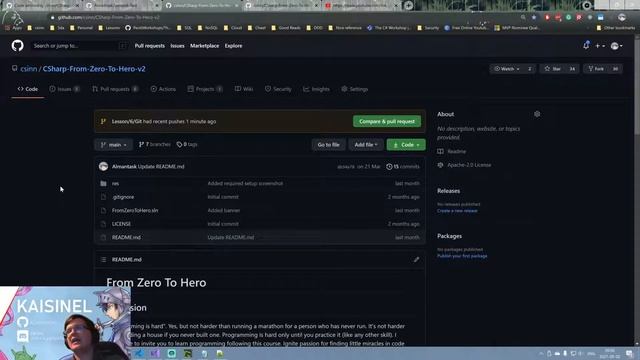Edit About details via gear icon
The image size is (640, 360).
pos(537,114)
